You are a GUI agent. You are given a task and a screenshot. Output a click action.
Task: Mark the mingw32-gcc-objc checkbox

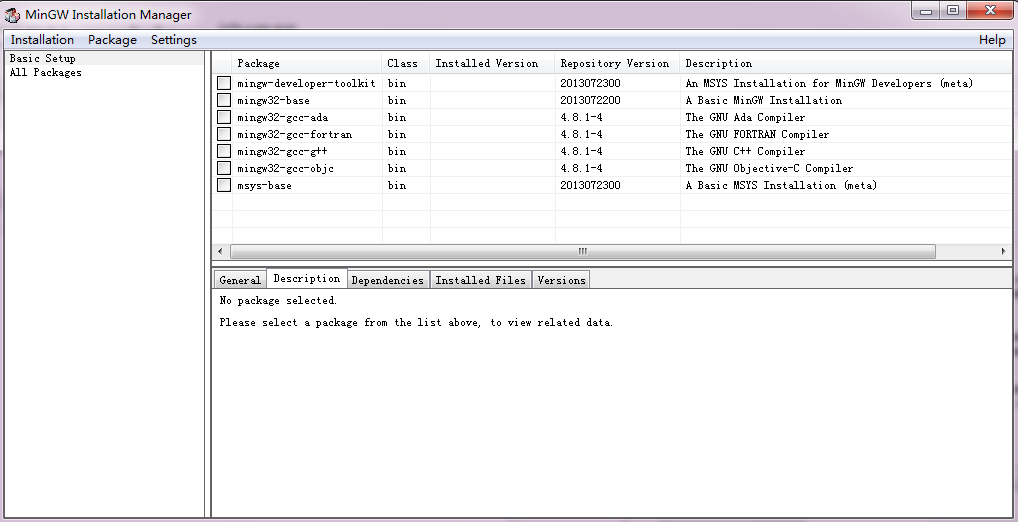click(224, 168)
